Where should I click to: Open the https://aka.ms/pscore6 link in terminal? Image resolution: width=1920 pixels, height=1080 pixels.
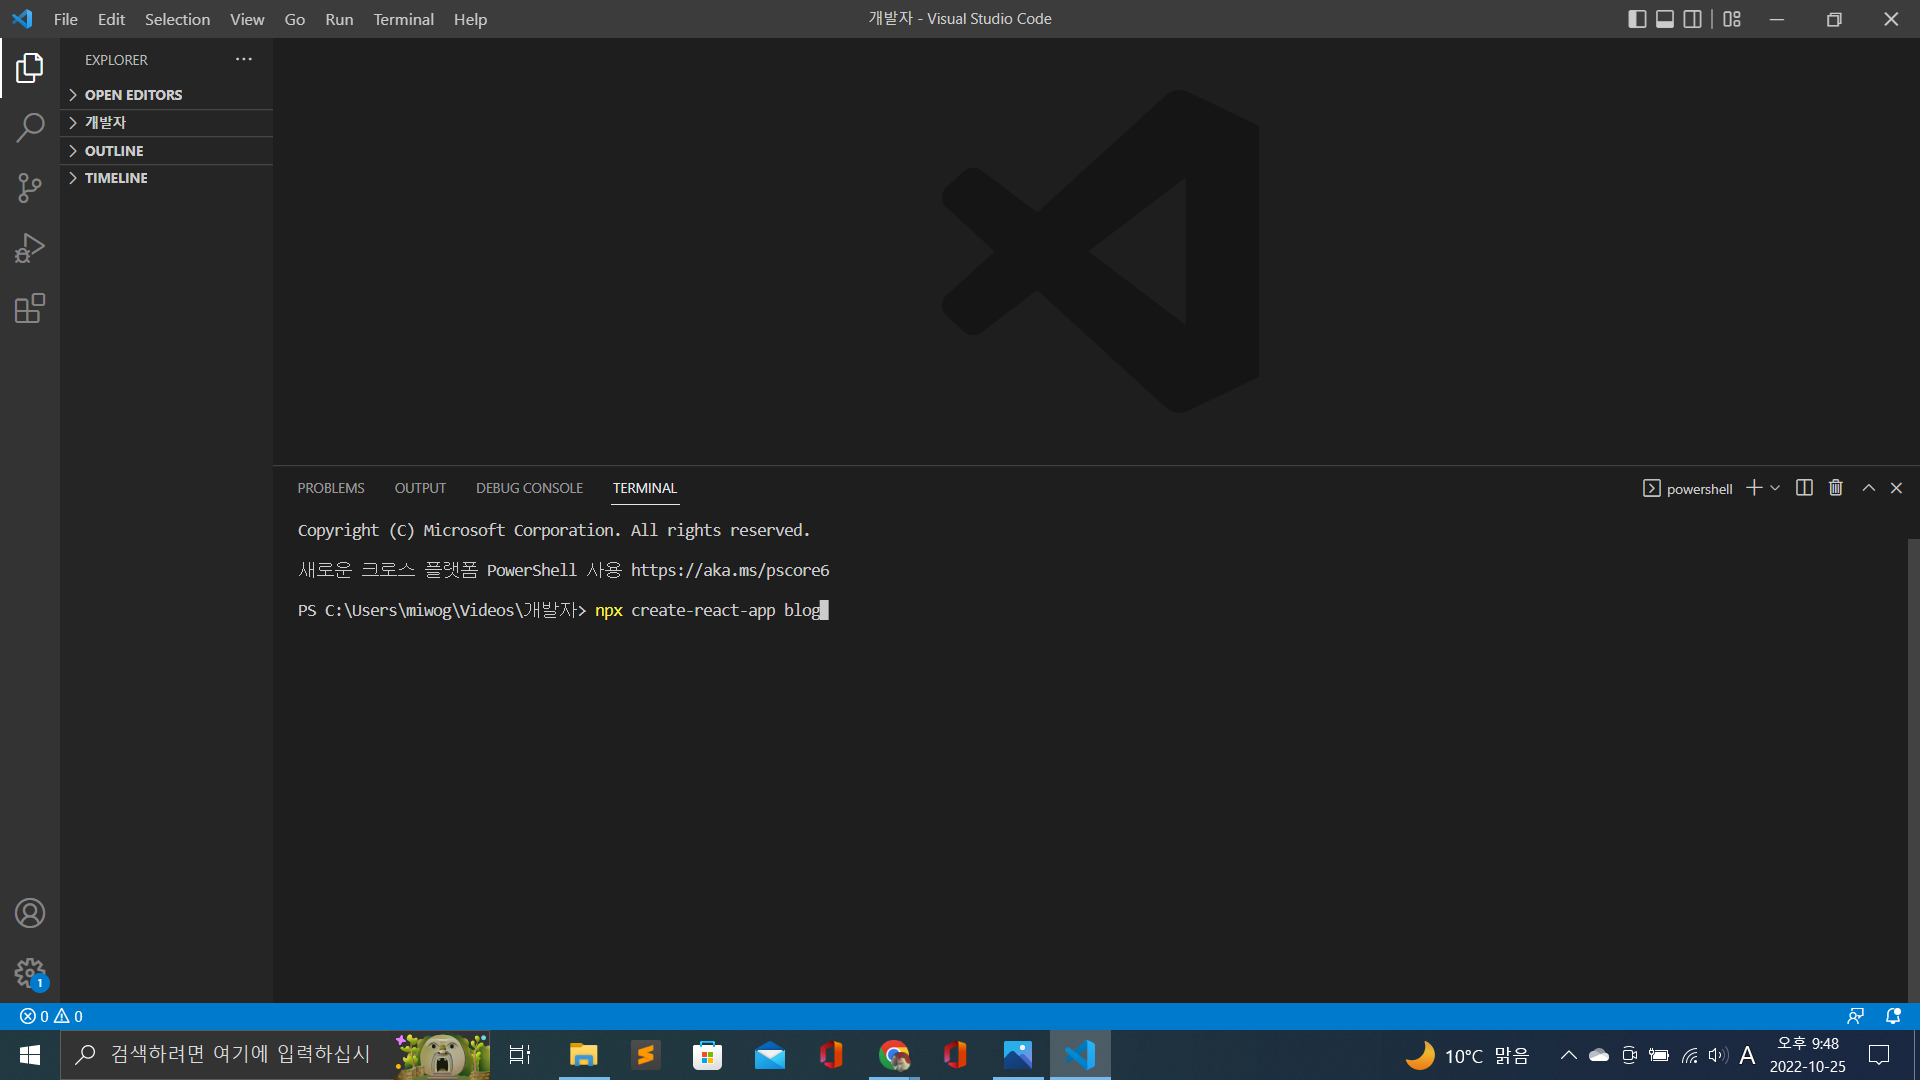click(x=730, y=570)
